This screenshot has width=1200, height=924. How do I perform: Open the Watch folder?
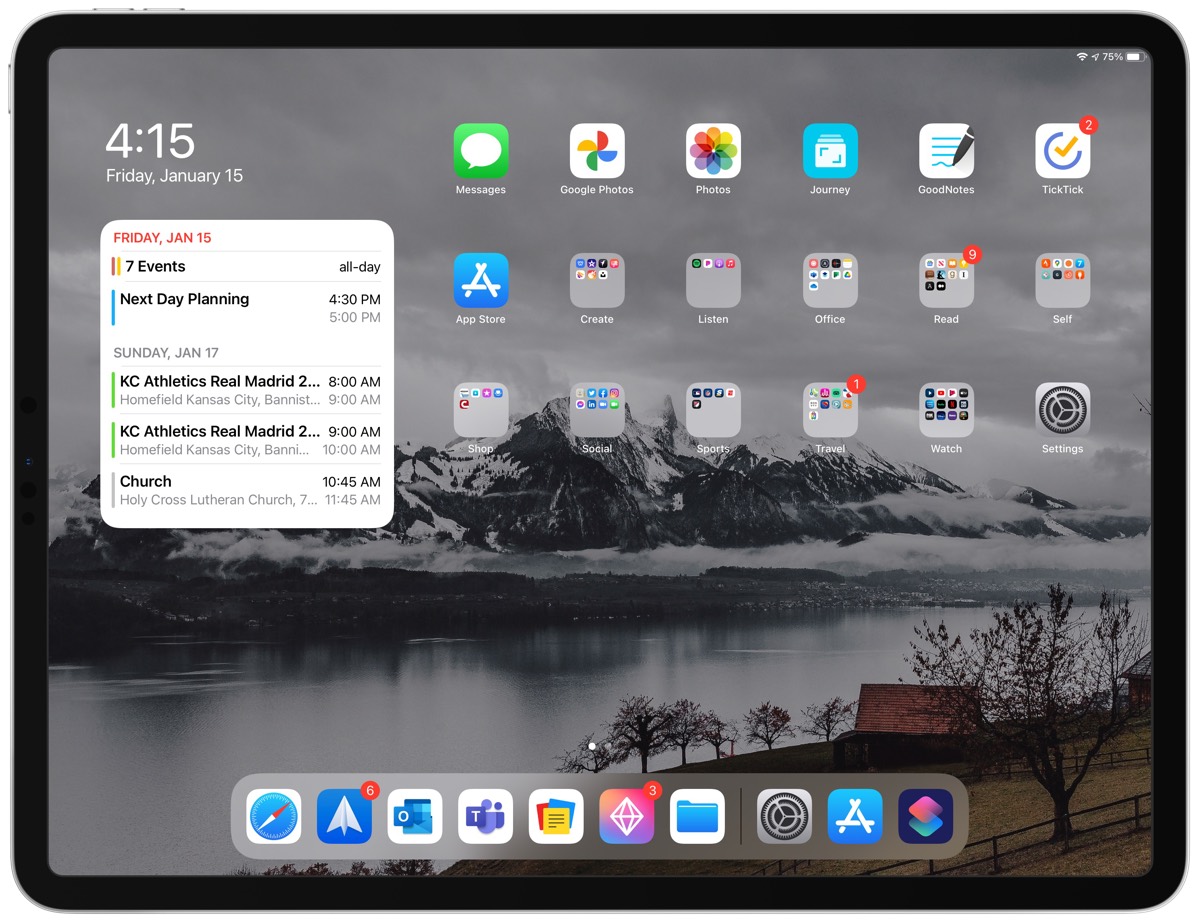(x=946, y=410)
